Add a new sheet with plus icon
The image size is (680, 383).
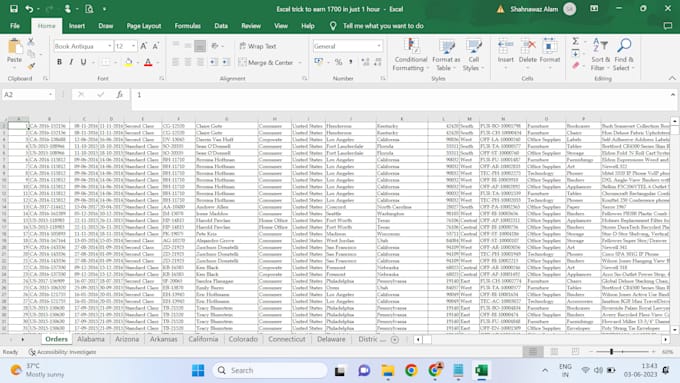(395, 340)
